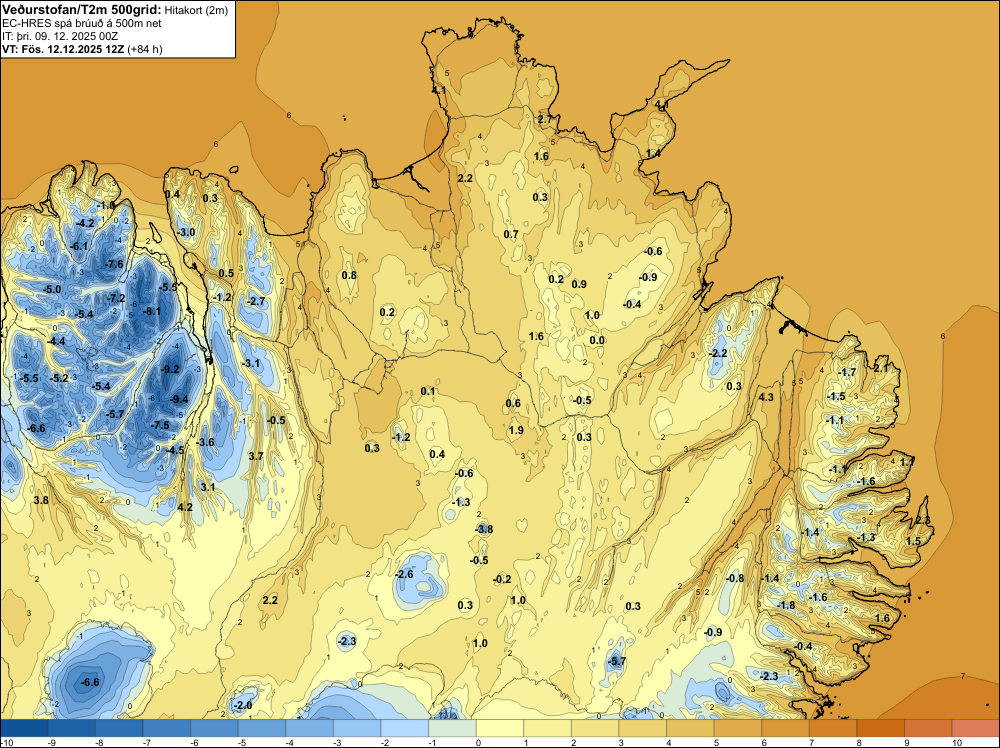This screenshot has width=1000, height=748.
Task: Select the "Hitakort (2m)" label
Action: pos(196,10)
